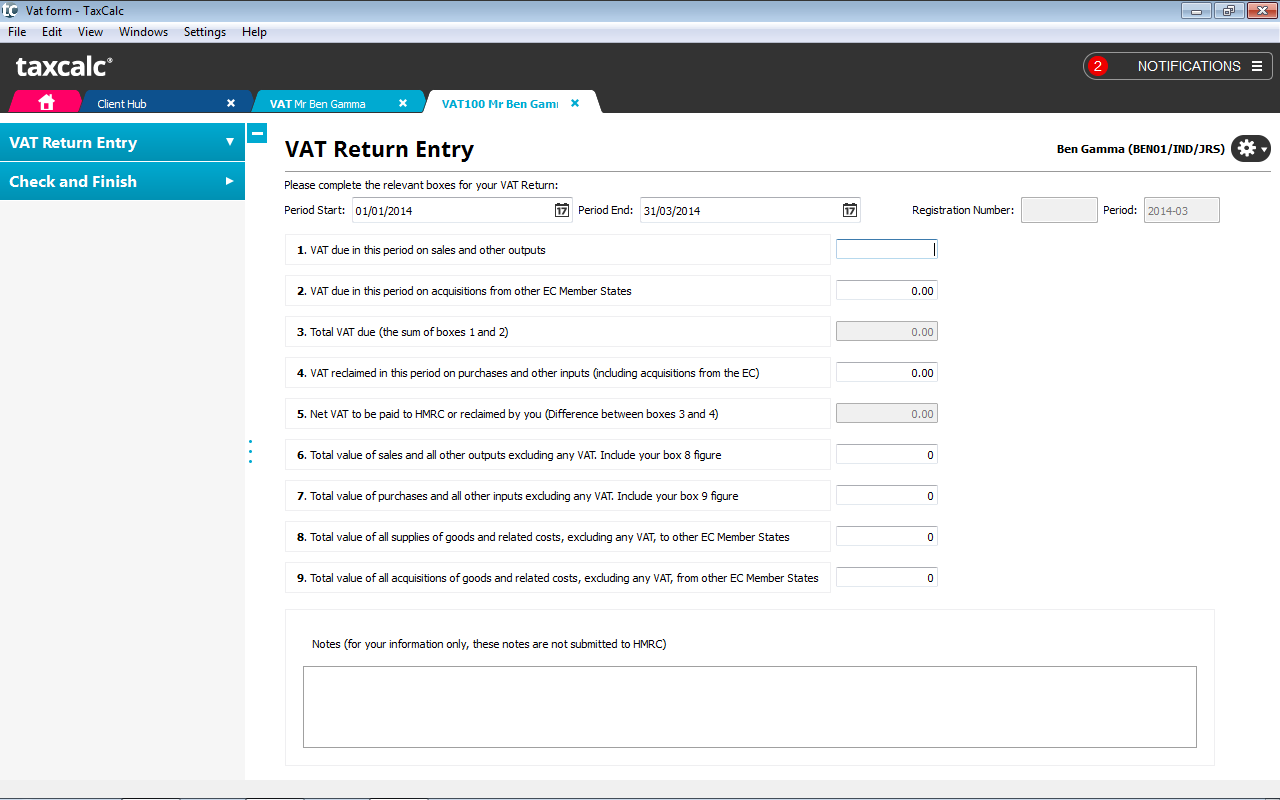
Task: Focus box 8 EC supplies value field
Action: [887, 537]
